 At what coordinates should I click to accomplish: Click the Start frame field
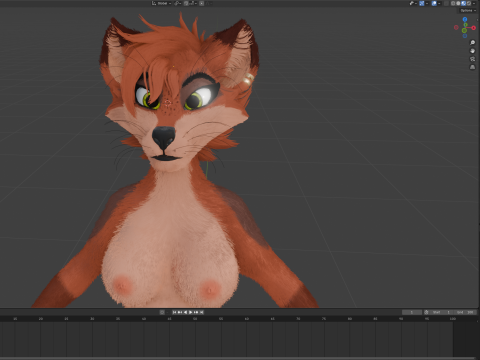click(x=441, y=312)
